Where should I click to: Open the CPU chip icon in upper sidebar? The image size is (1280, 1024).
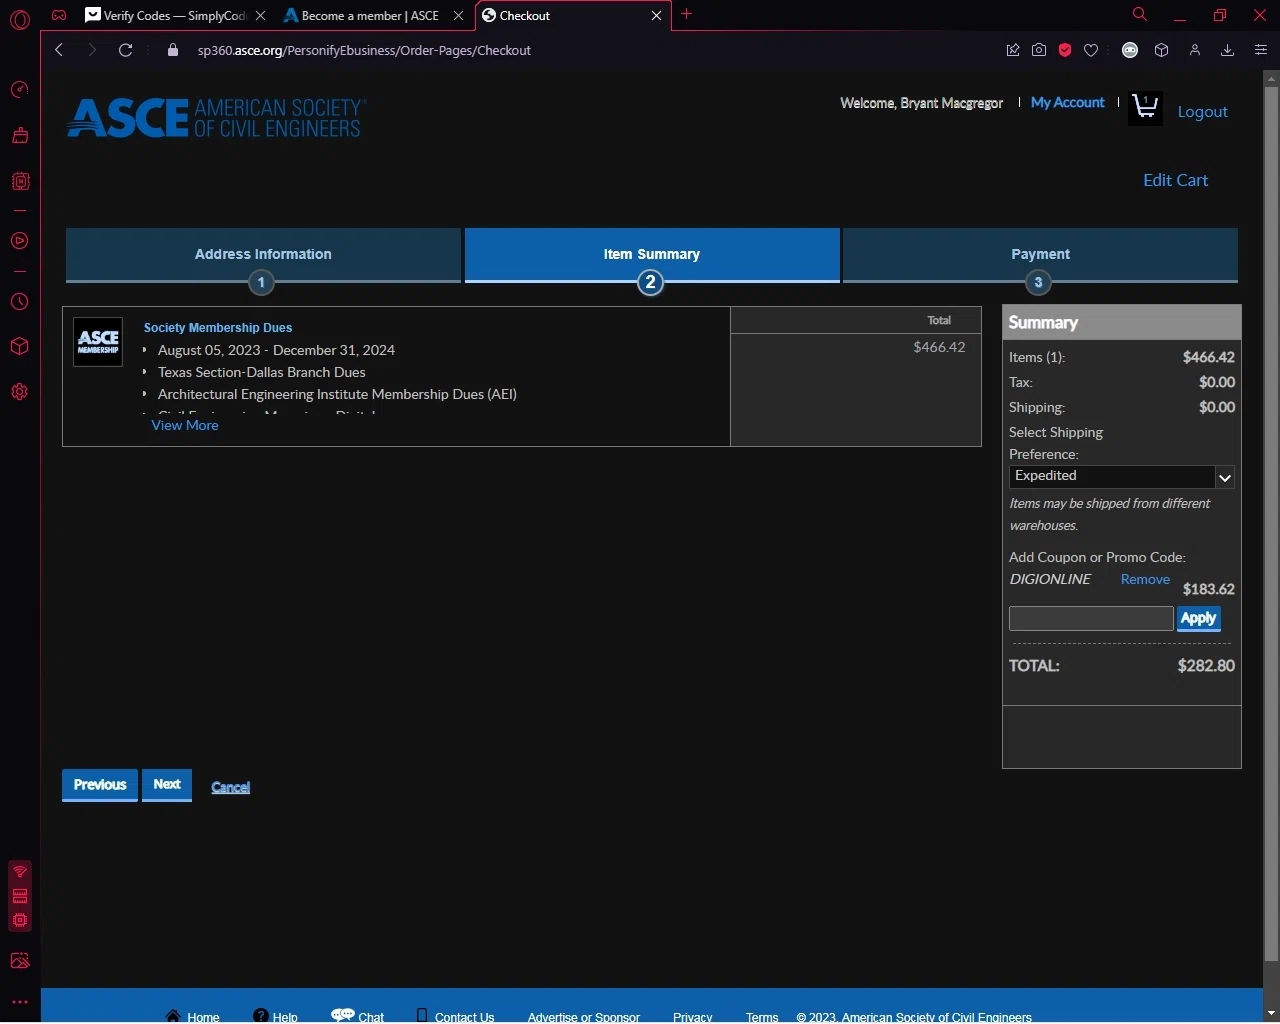[19, 181]
